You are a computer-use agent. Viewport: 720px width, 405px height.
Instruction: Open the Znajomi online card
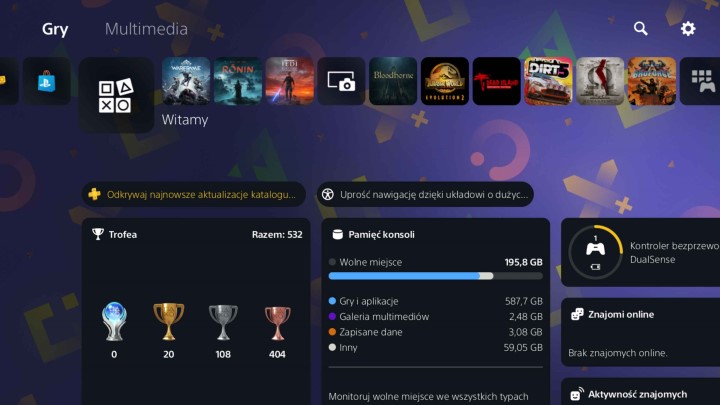tap(641, 332)
